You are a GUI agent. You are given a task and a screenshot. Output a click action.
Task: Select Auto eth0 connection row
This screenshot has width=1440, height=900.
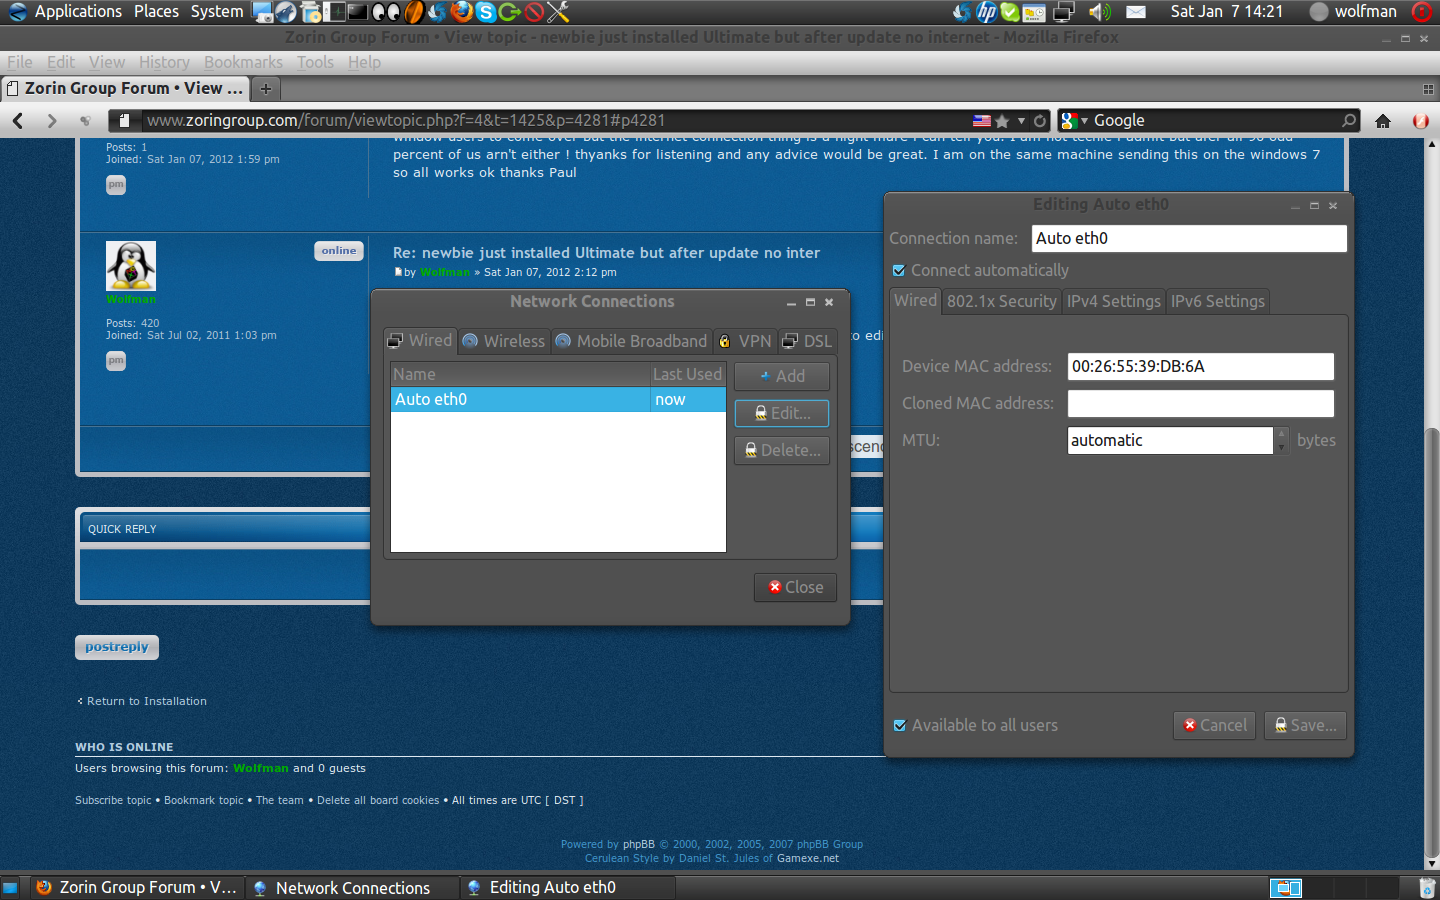558,399
